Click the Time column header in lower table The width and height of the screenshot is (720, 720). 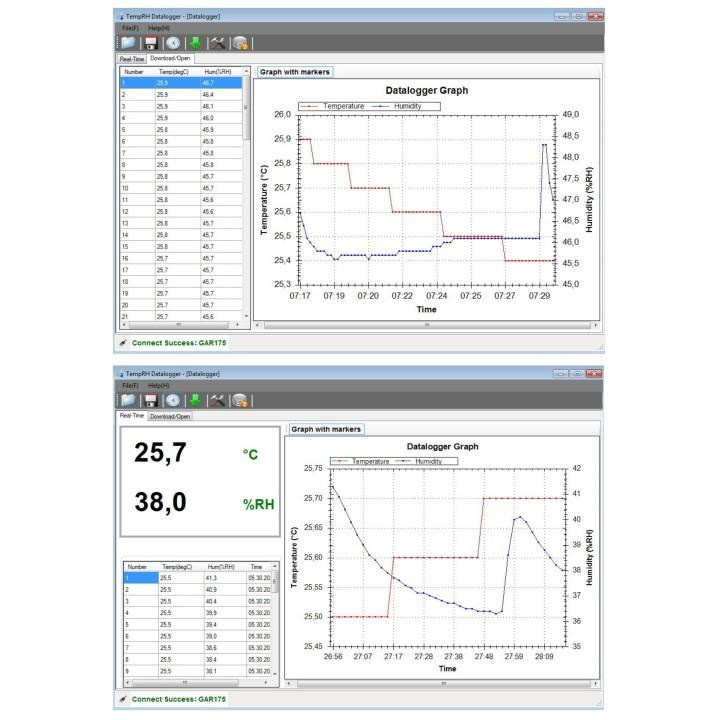(x=258, y=566)
